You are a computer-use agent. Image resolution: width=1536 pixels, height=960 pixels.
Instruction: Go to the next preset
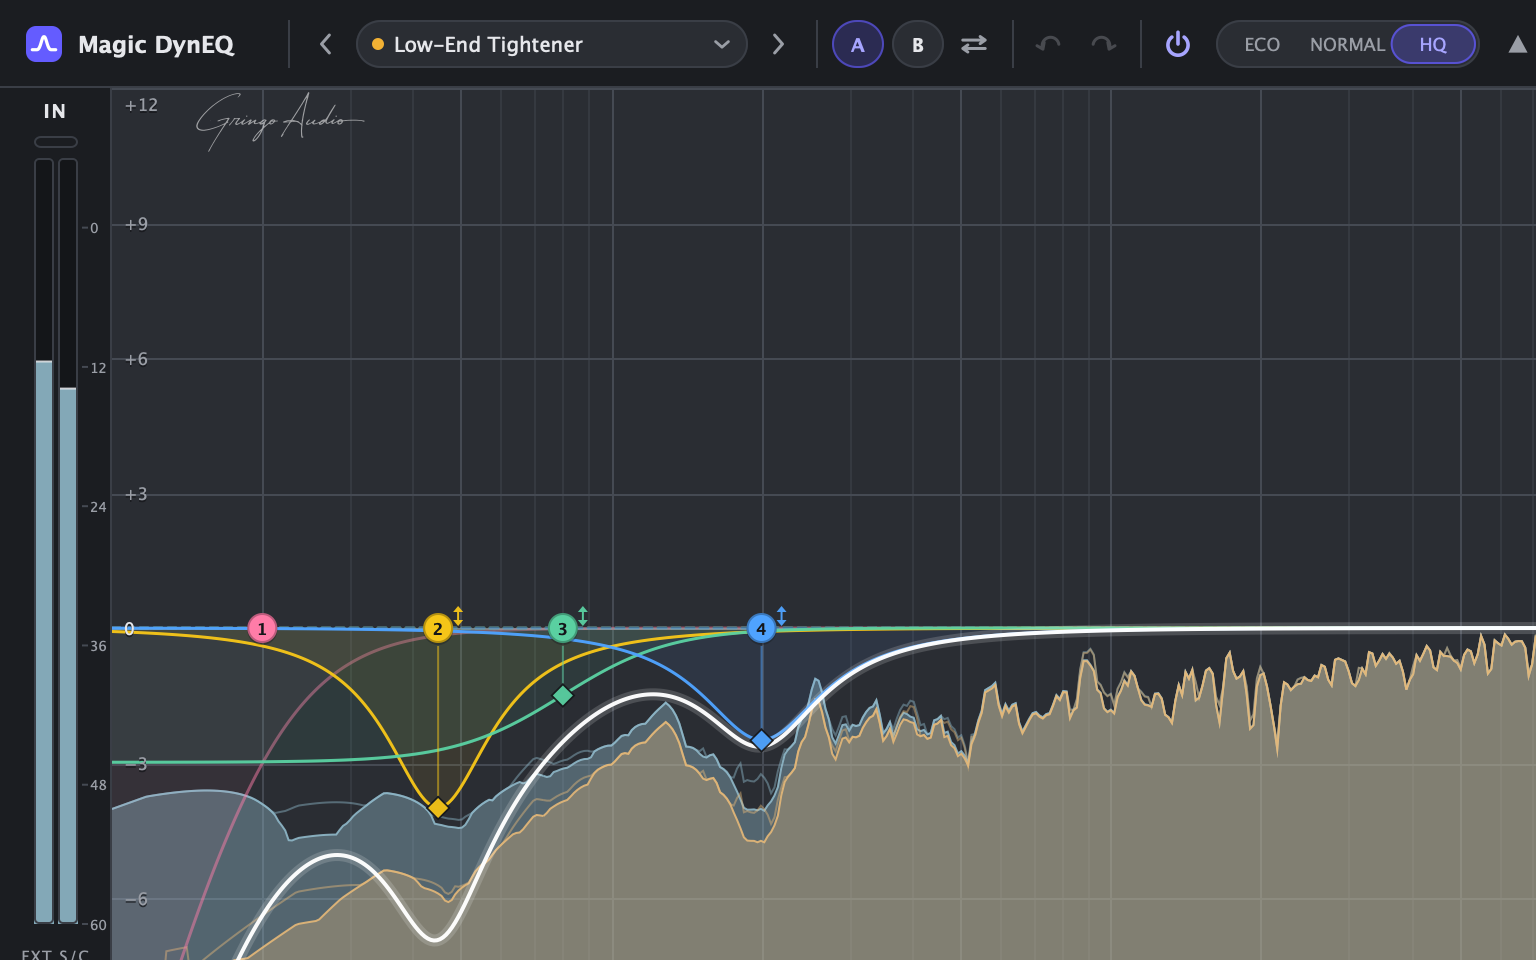pyautogui.click(x=778, y=44)
